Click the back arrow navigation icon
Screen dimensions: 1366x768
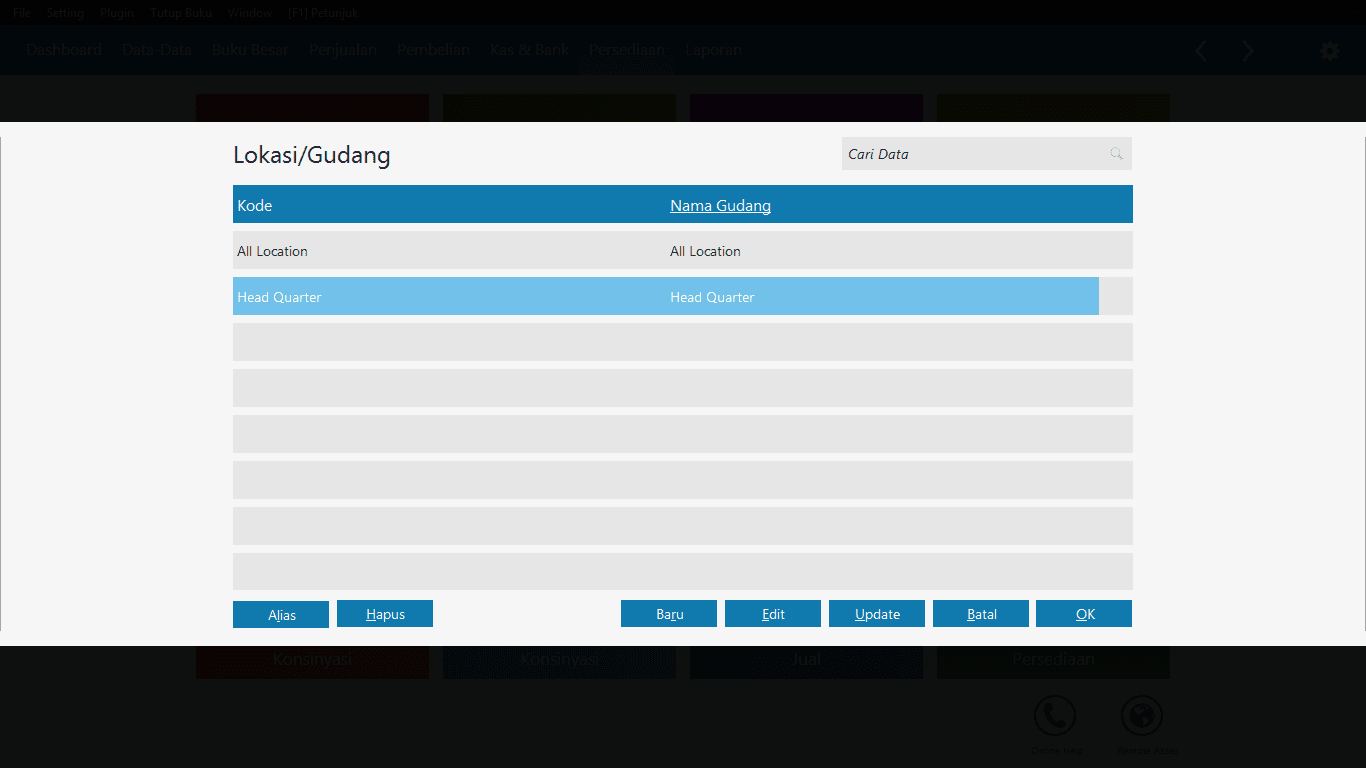click(1201, 51)
